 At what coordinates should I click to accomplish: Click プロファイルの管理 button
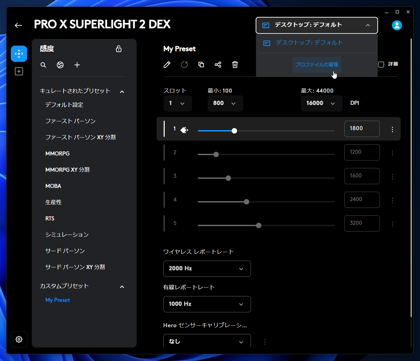317,65
